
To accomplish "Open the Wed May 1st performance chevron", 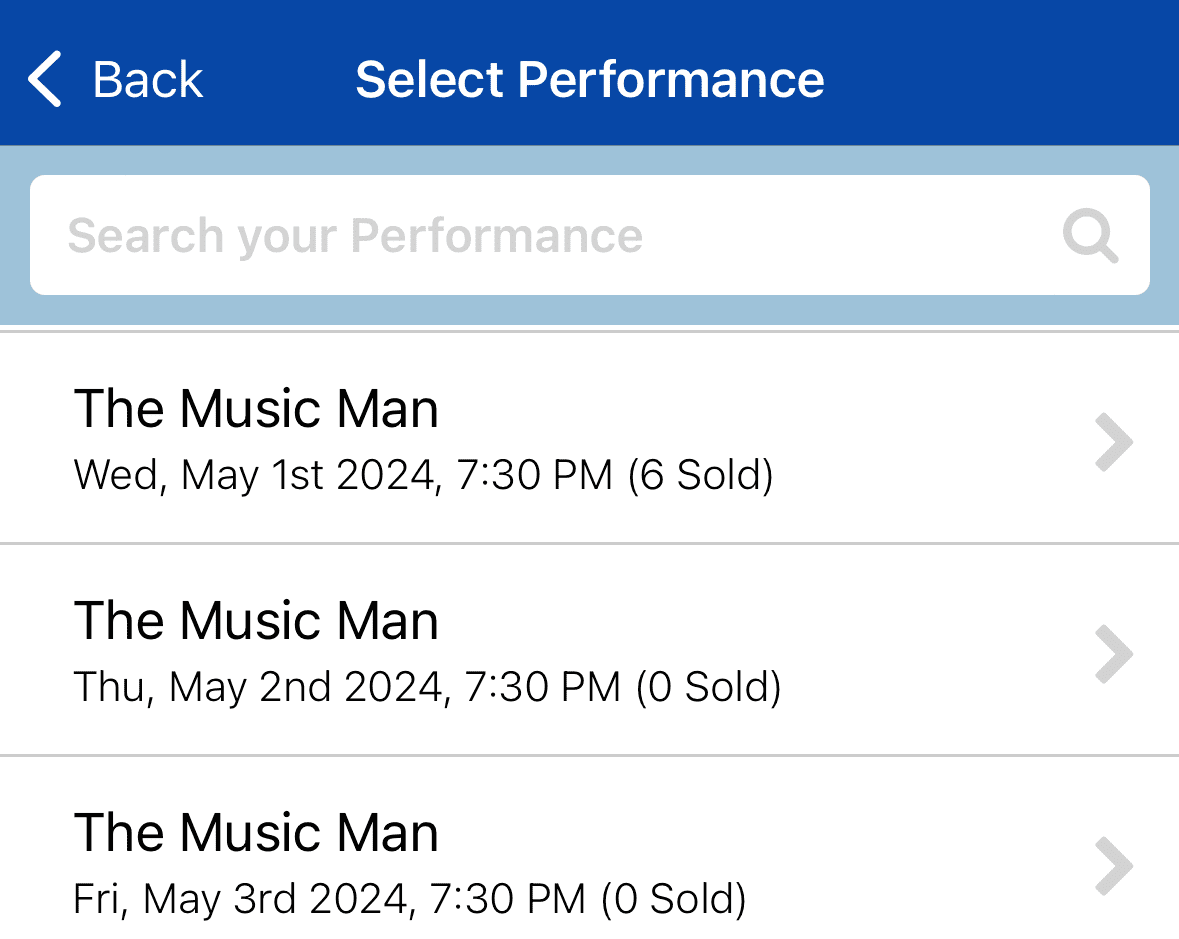I will [1114, 442].
